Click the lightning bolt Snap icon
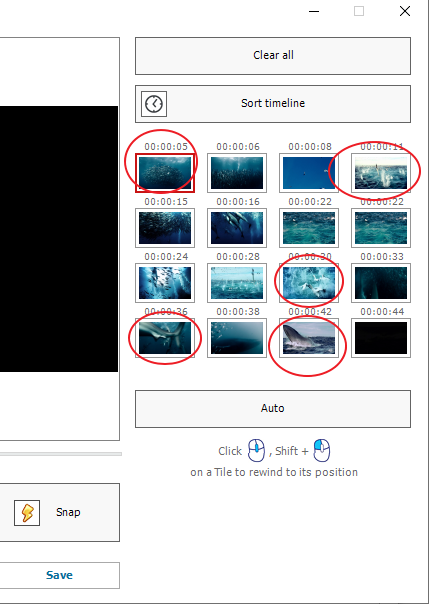This screenshot has width=429, height=604. pyautogui.click(x=27, y=513)
